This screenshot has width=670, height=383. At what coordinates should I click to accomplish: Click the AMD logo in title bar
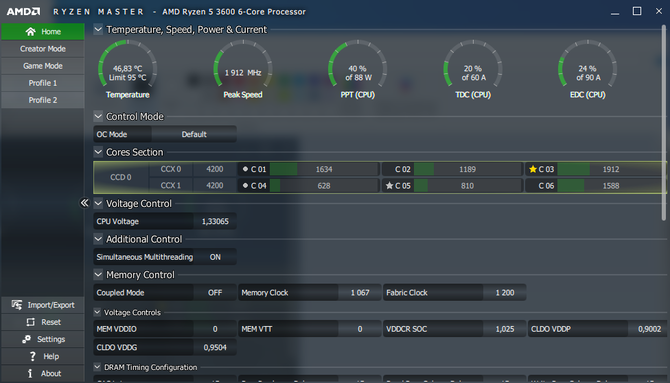(23, 12)
